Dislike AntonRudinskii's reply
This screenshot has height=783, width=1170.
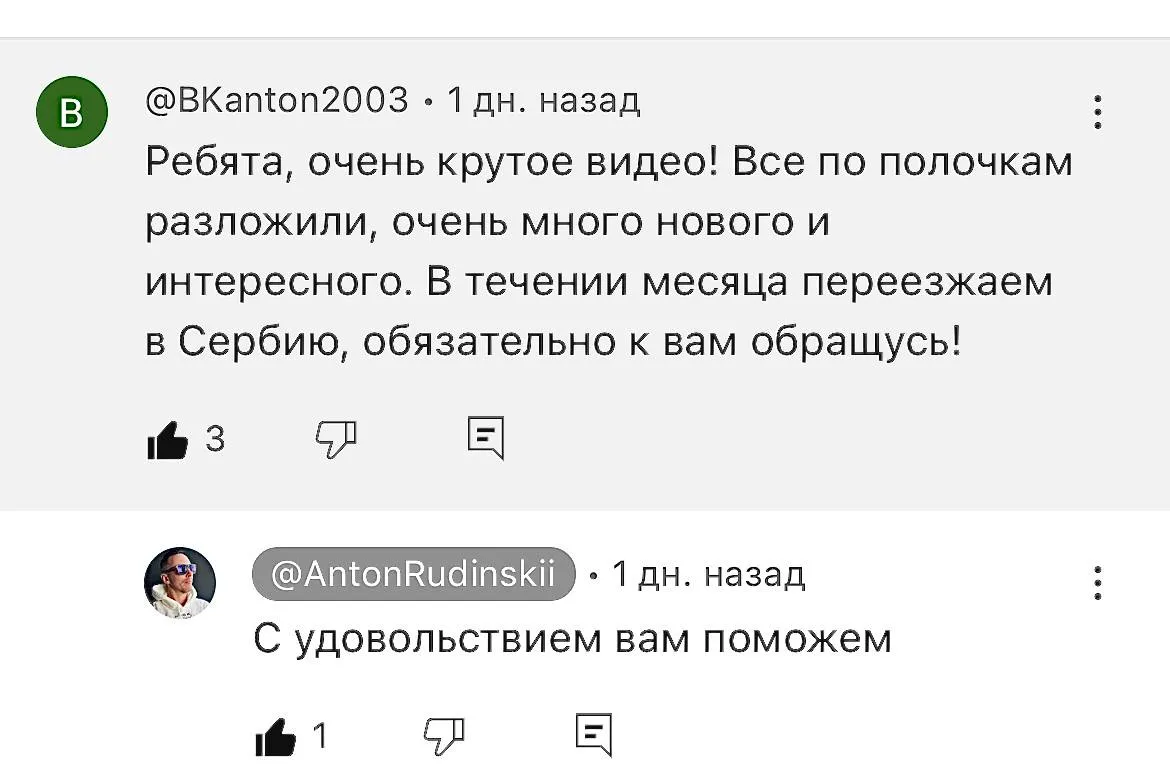(x=445, y=736)
